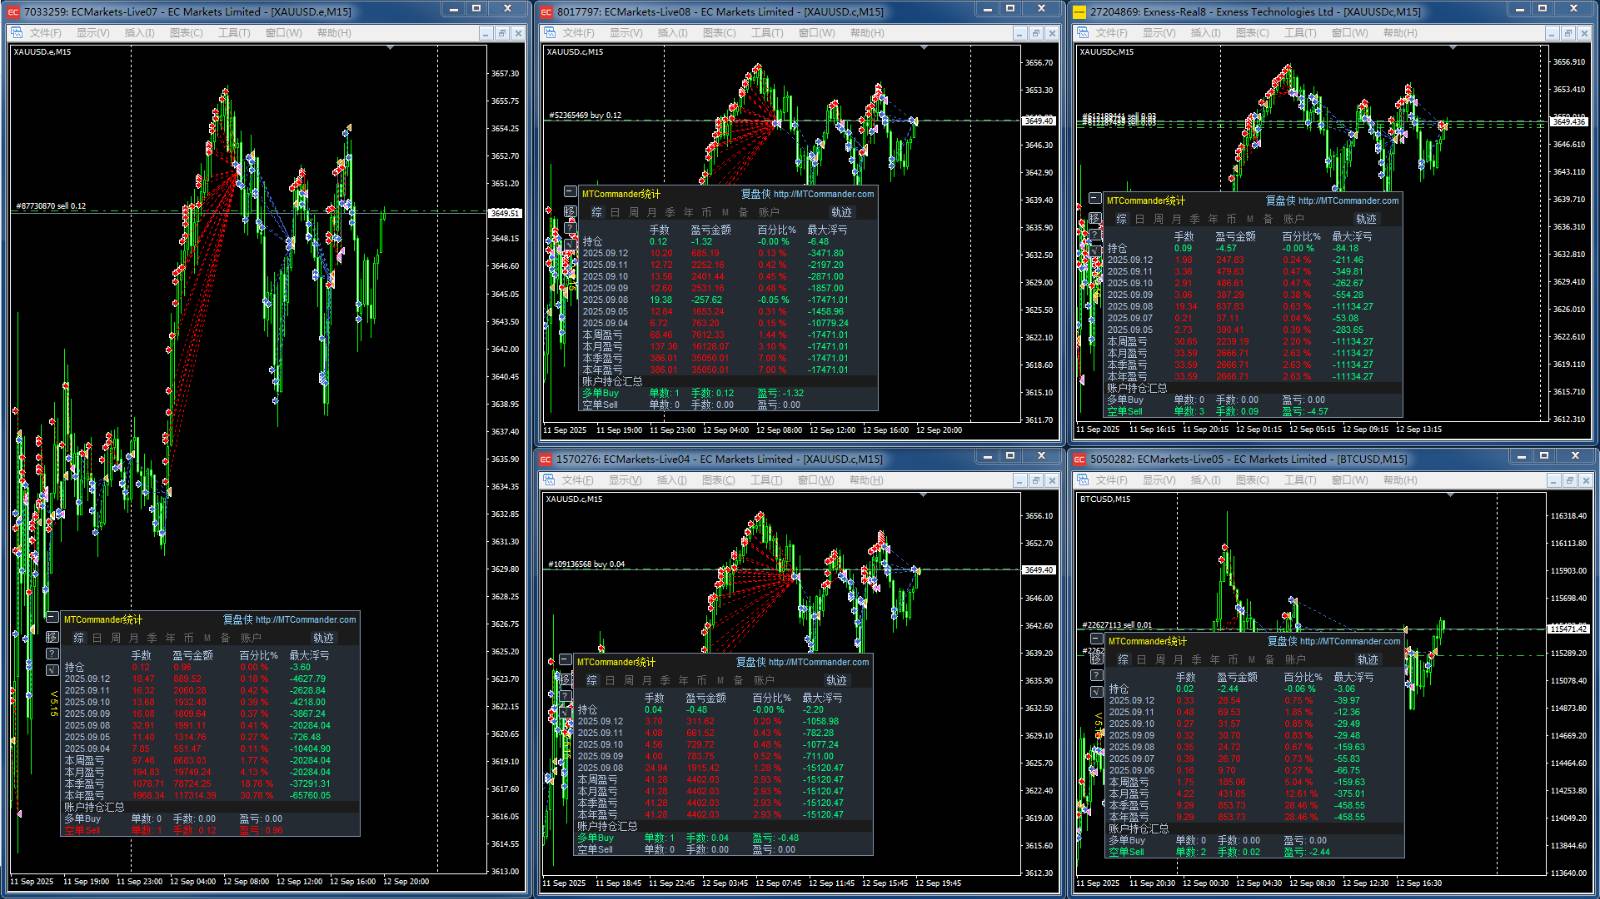The height and width of the screenshot is (899, 1600).
Task: Open 文件(F) menu in the 1570276 window
Action: pos(579,480)
